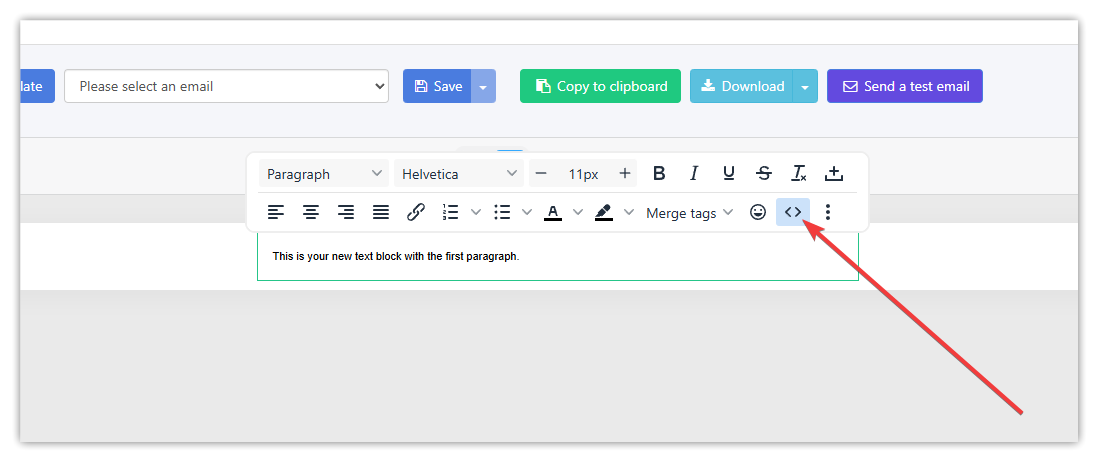Click the Send a test email button
The image size is (1098, 462).
tap(904, 86)
